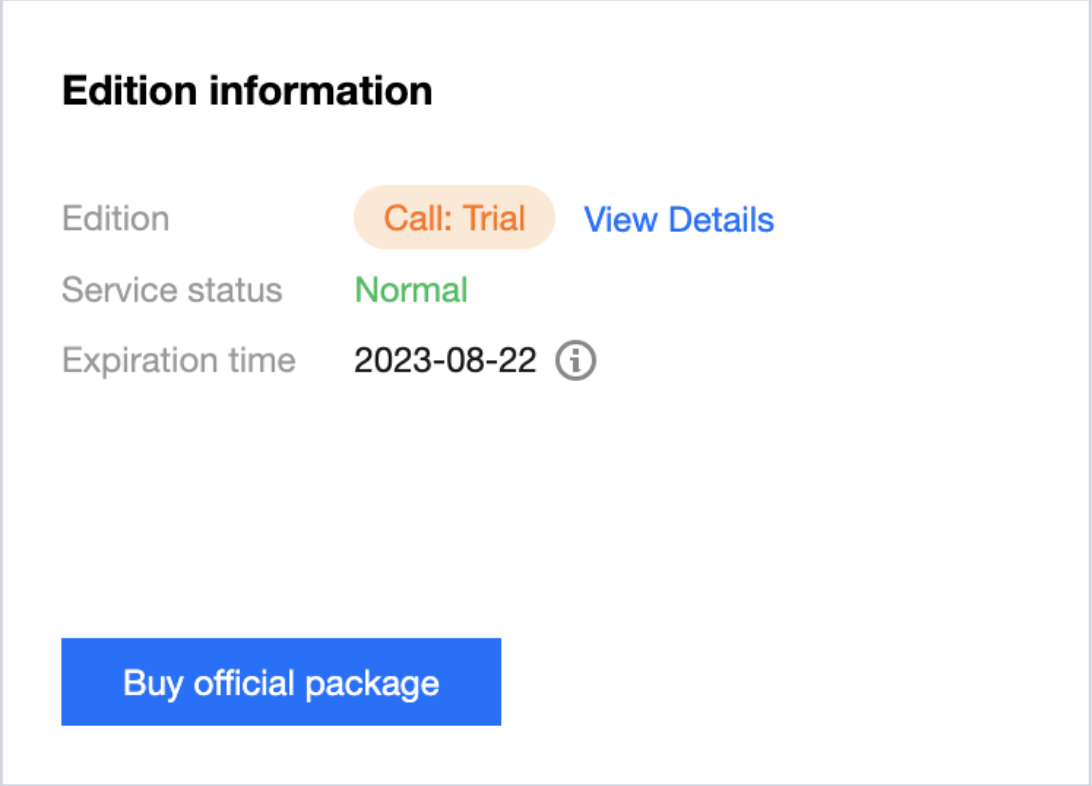Click the green Normal service status
Screen dimensions: 1092x786
click(x=411, y=290)
